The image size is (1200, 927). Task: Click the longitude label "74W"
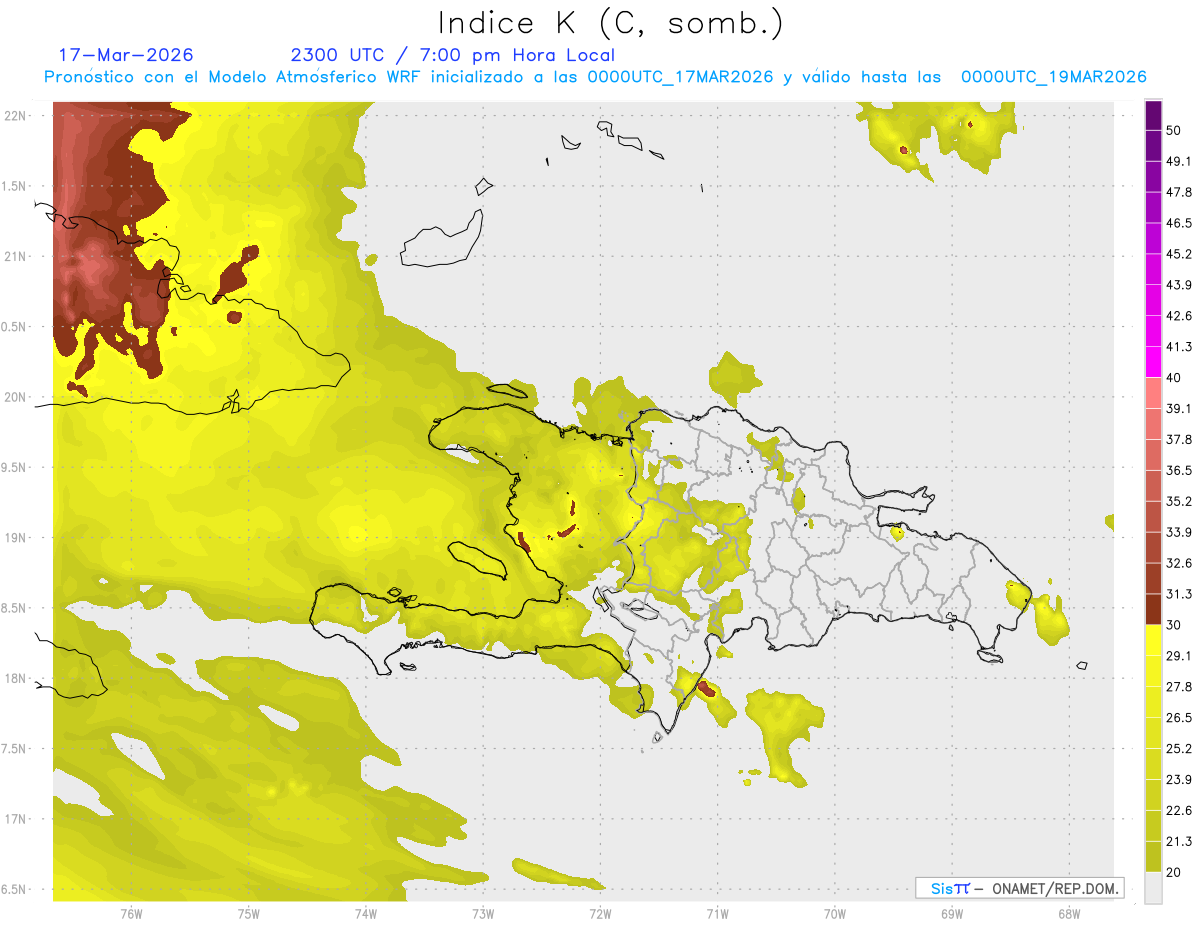(366, 913)
